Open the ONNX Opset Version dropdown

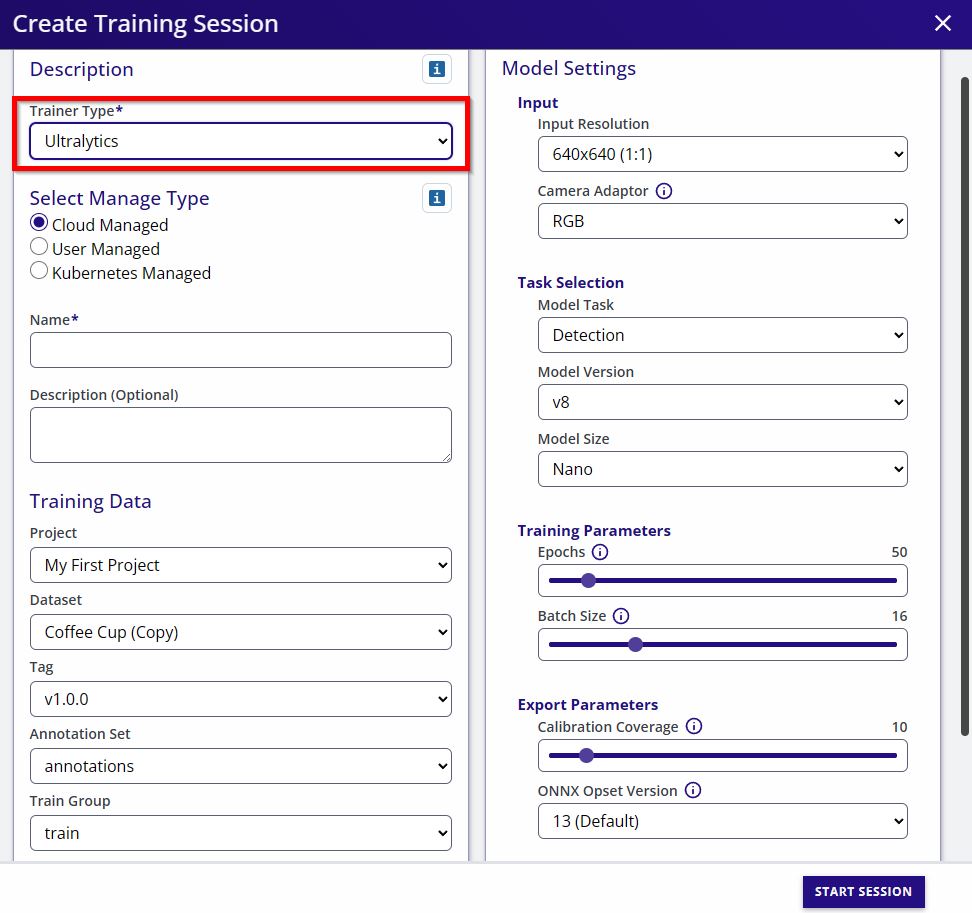click(x=722, y=821)
